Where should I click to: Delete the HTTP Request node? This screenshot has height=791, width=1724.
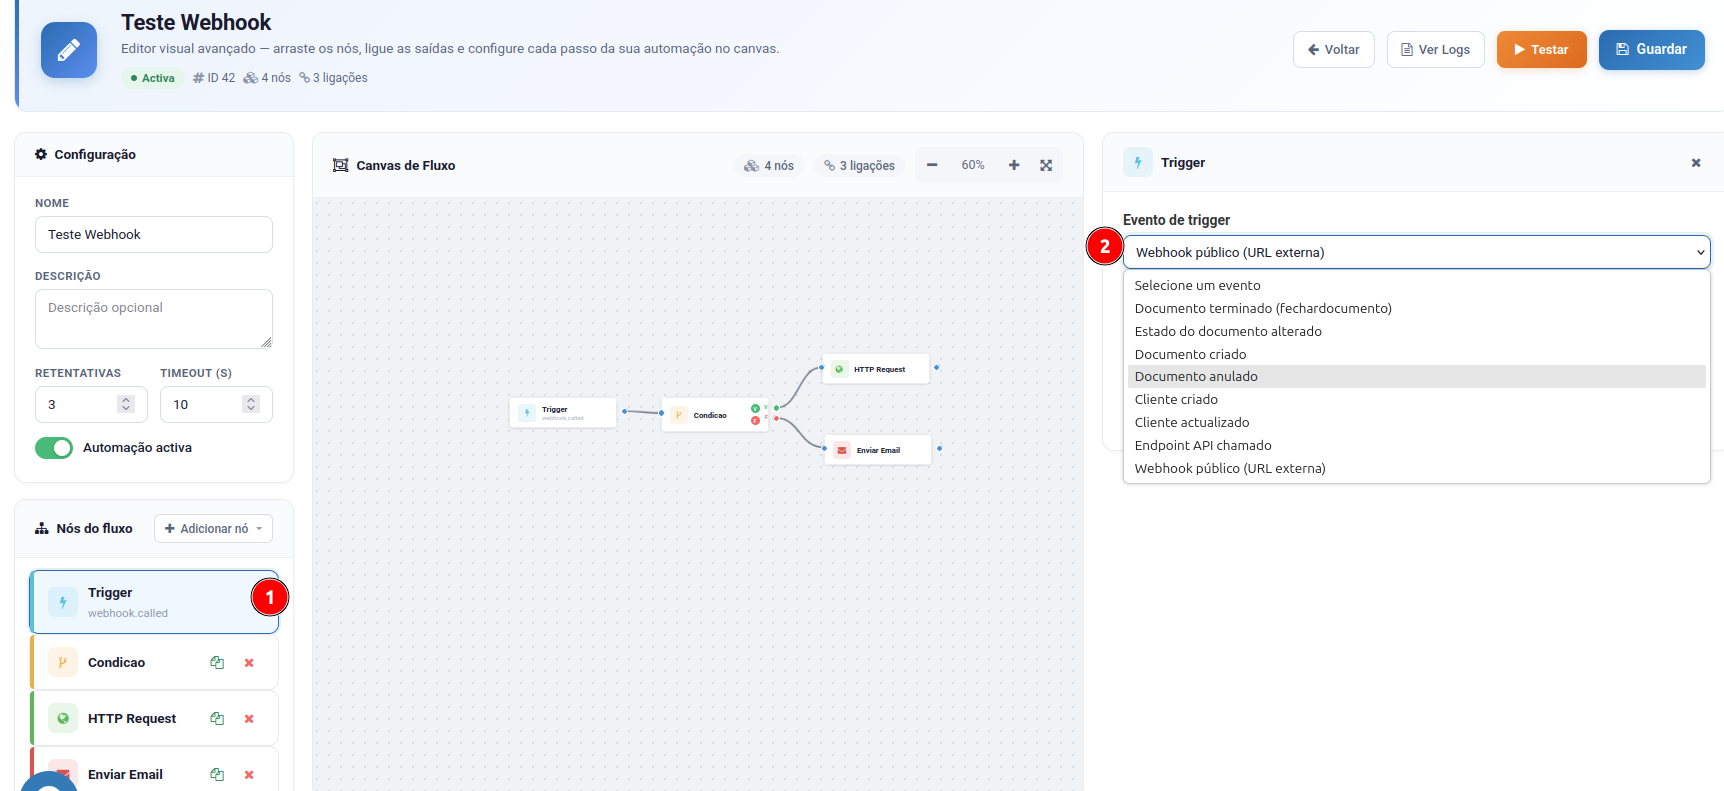[249, 719]
